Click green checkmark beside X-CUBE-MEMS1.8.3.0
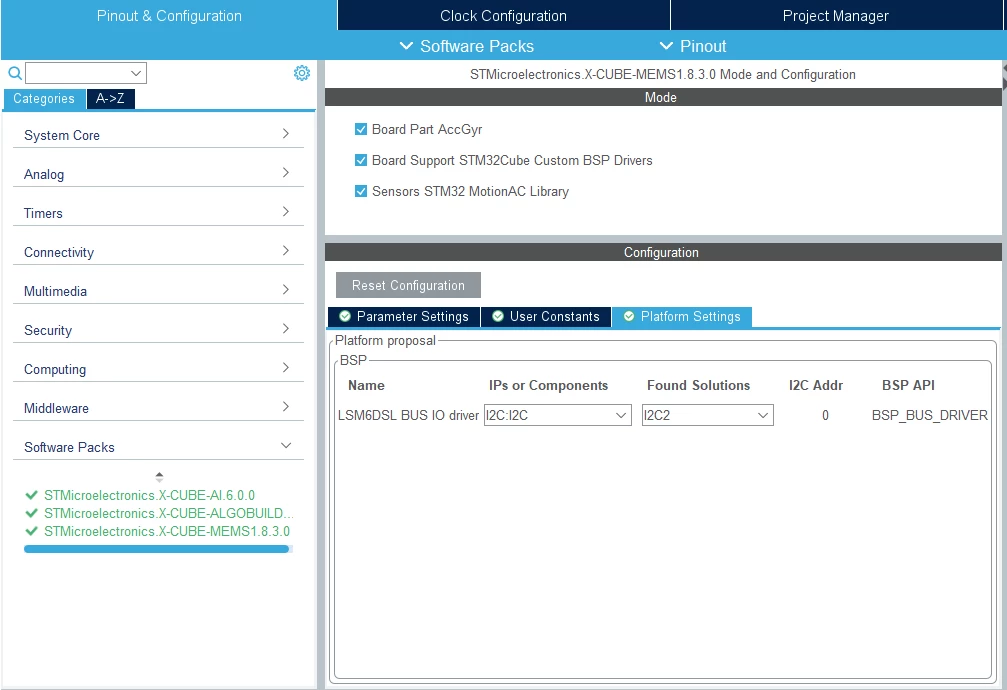This screenshot has height=690, width=1007. click(31, 531)
